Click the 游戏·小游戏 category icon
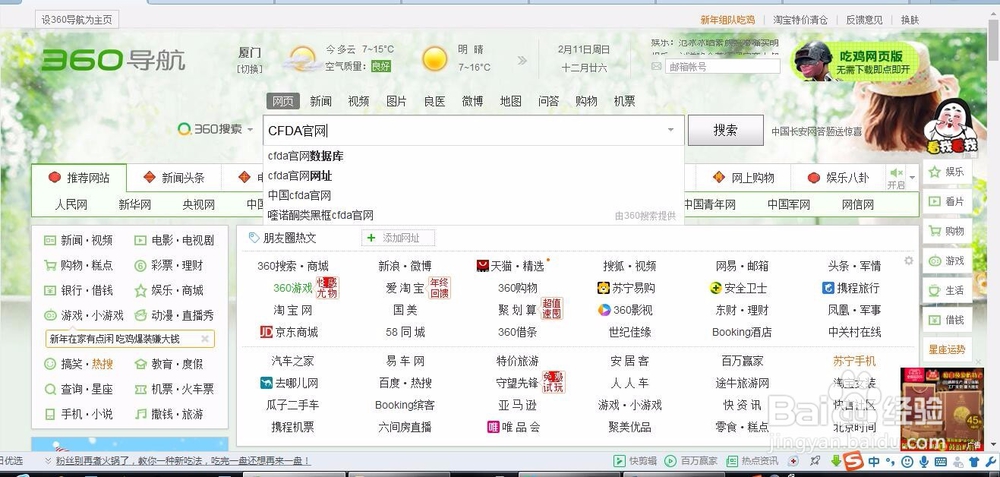Viewport: 1000px width, 477px height. (50, 315)
